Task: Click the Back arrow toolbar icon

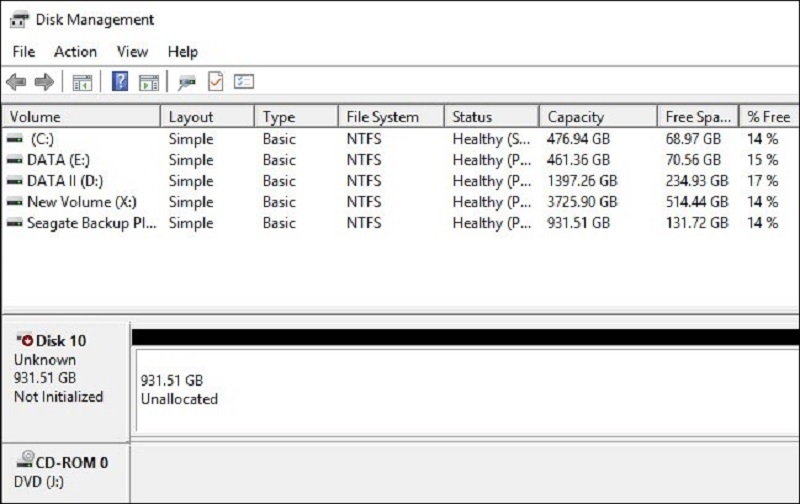Action: click(x=16, y=82)
